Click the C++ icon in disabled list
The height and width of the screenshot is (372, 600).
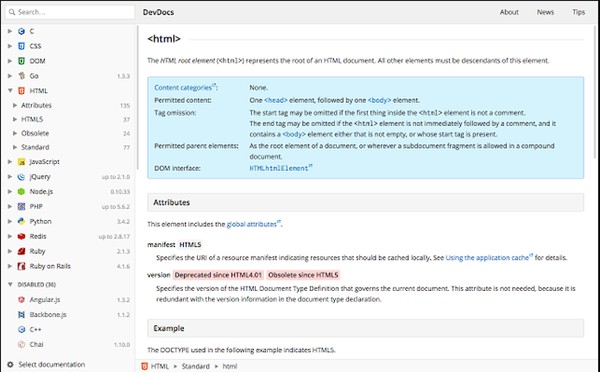(x=21, y=330)
